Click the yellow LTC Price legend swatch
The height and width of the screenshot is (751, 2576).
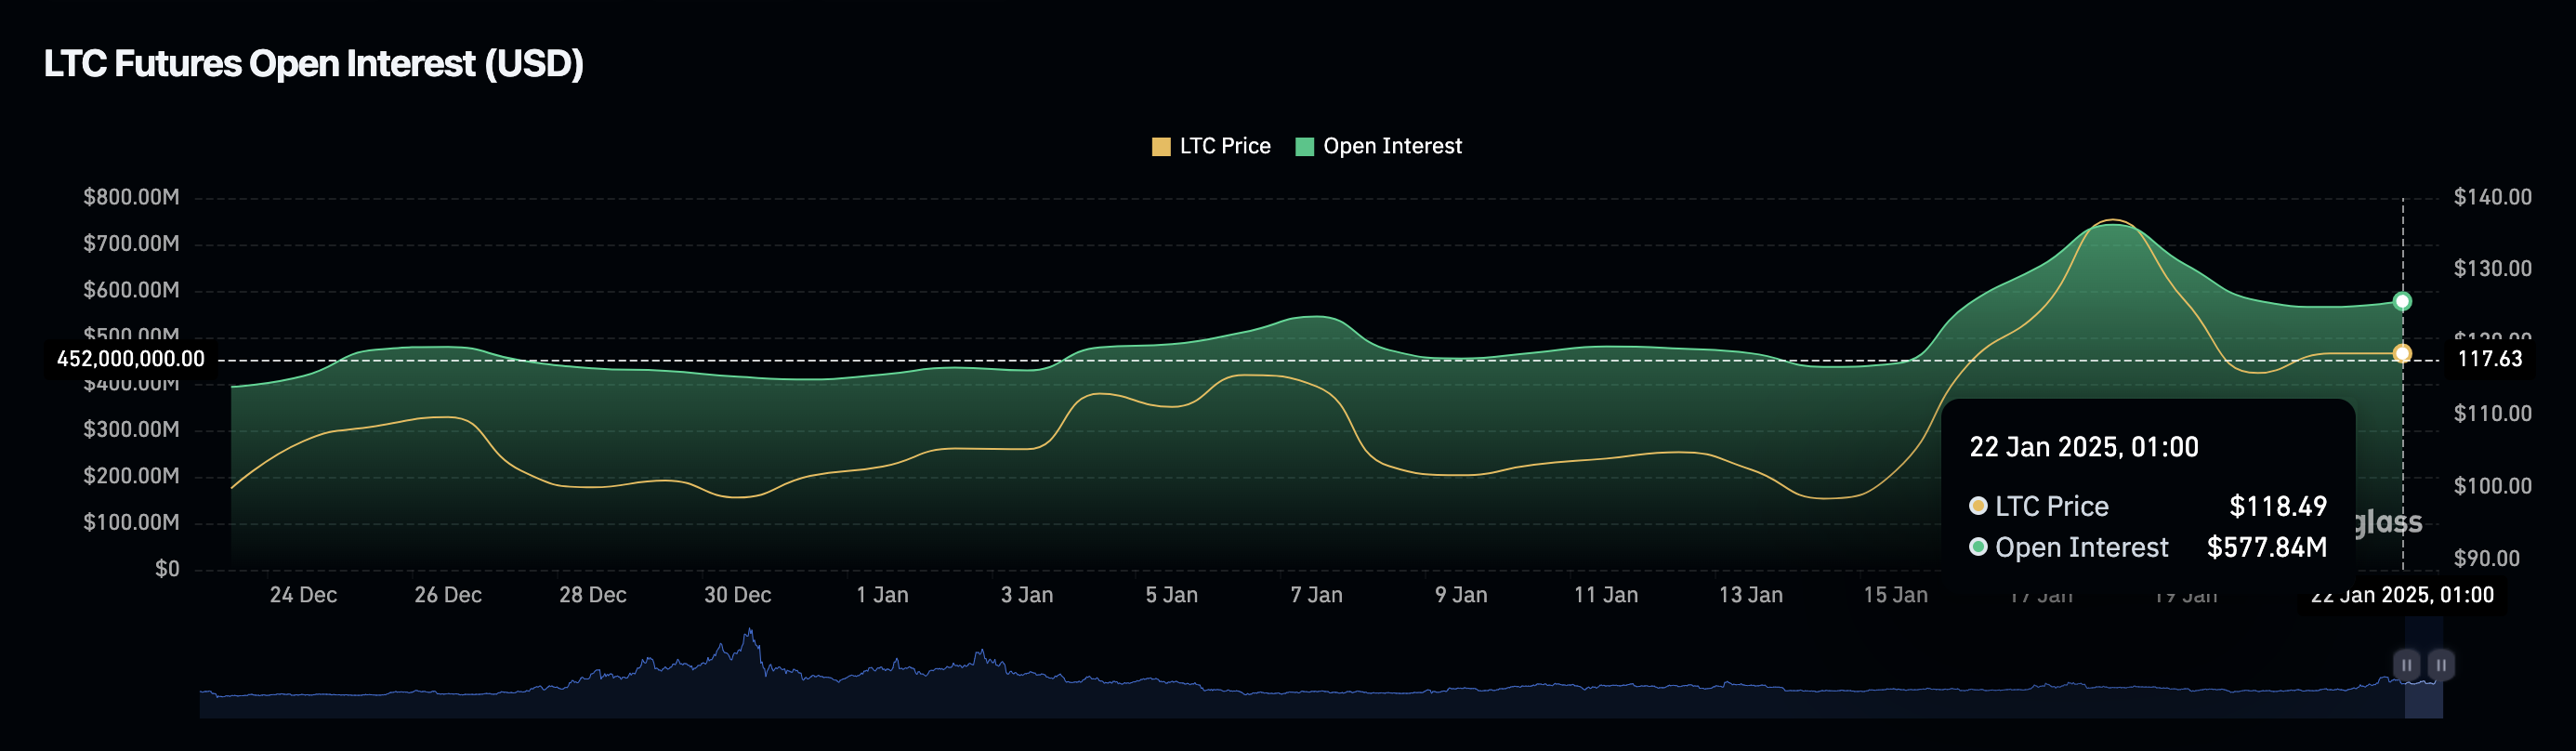1161,147
